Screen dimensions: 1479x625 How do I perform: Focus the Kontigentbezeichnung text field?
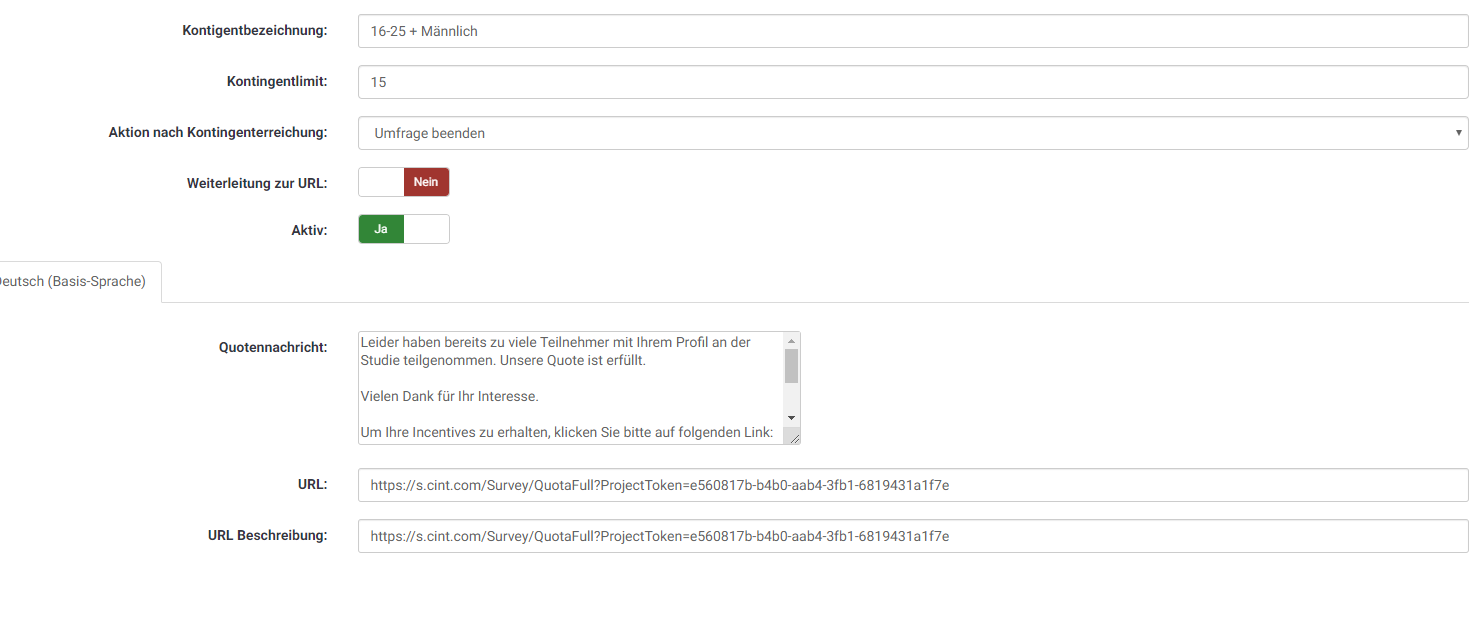[x=912, y=31]
